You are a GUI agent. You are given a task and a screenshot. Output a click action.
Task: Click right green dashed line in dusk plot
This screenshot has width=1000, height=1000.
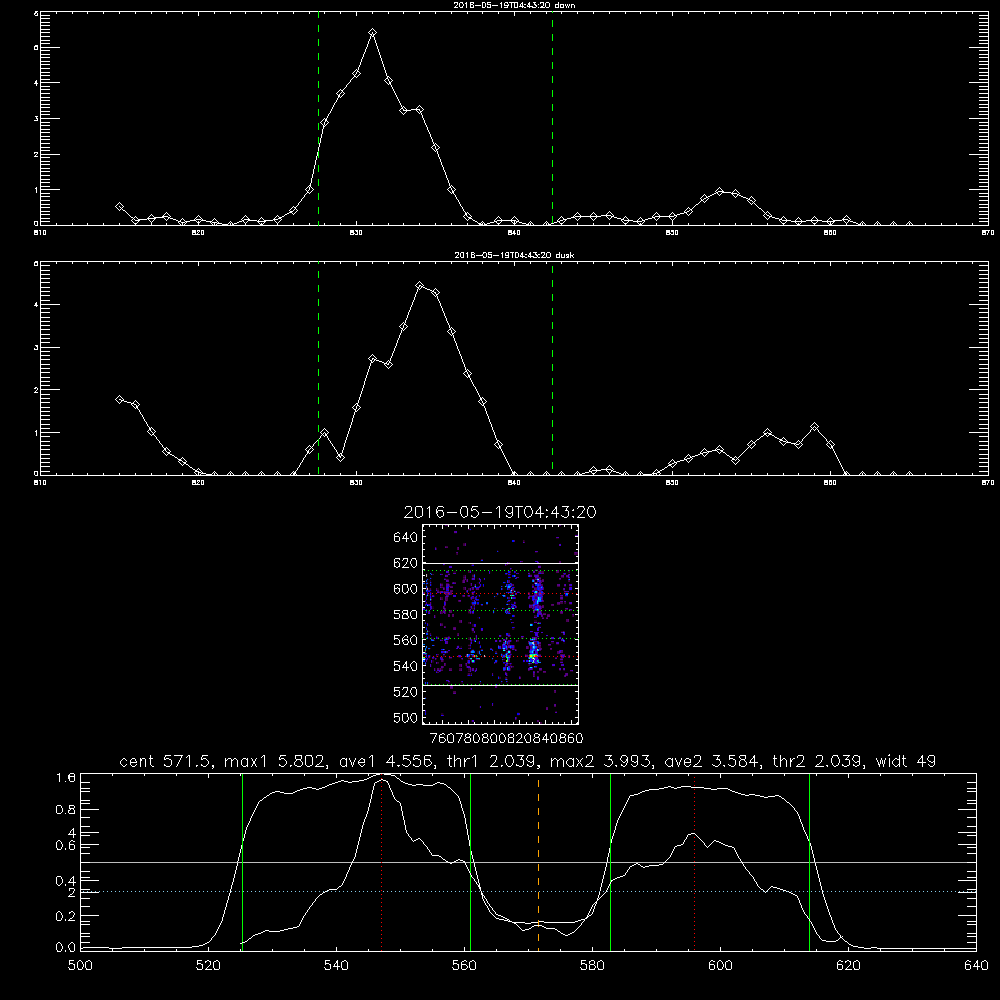552,369
